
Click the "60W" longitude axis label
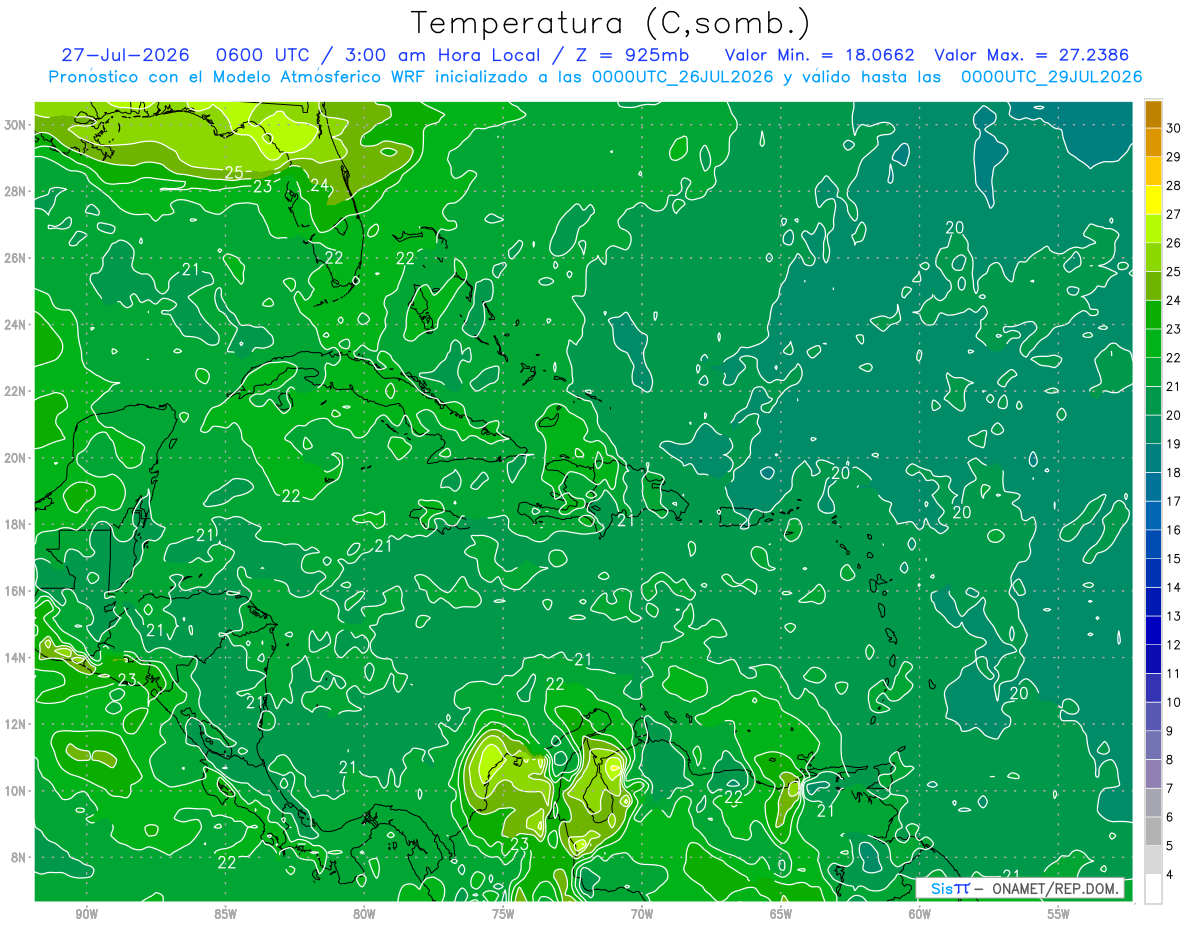point(920,914)
